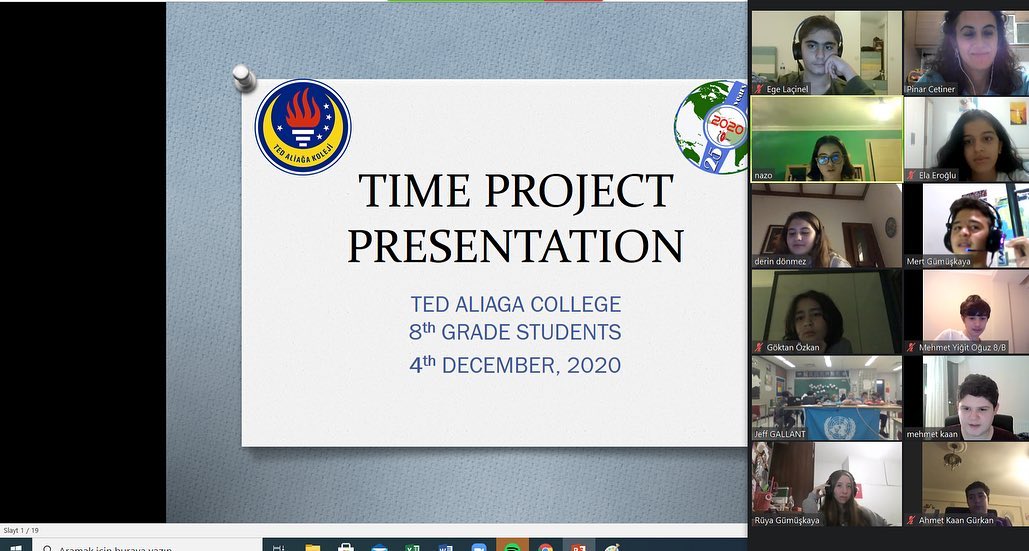Select mehmet kaan's video tile
Image resolution: width=1029 pixels, height=551 pixels.
tap(966, 398)
